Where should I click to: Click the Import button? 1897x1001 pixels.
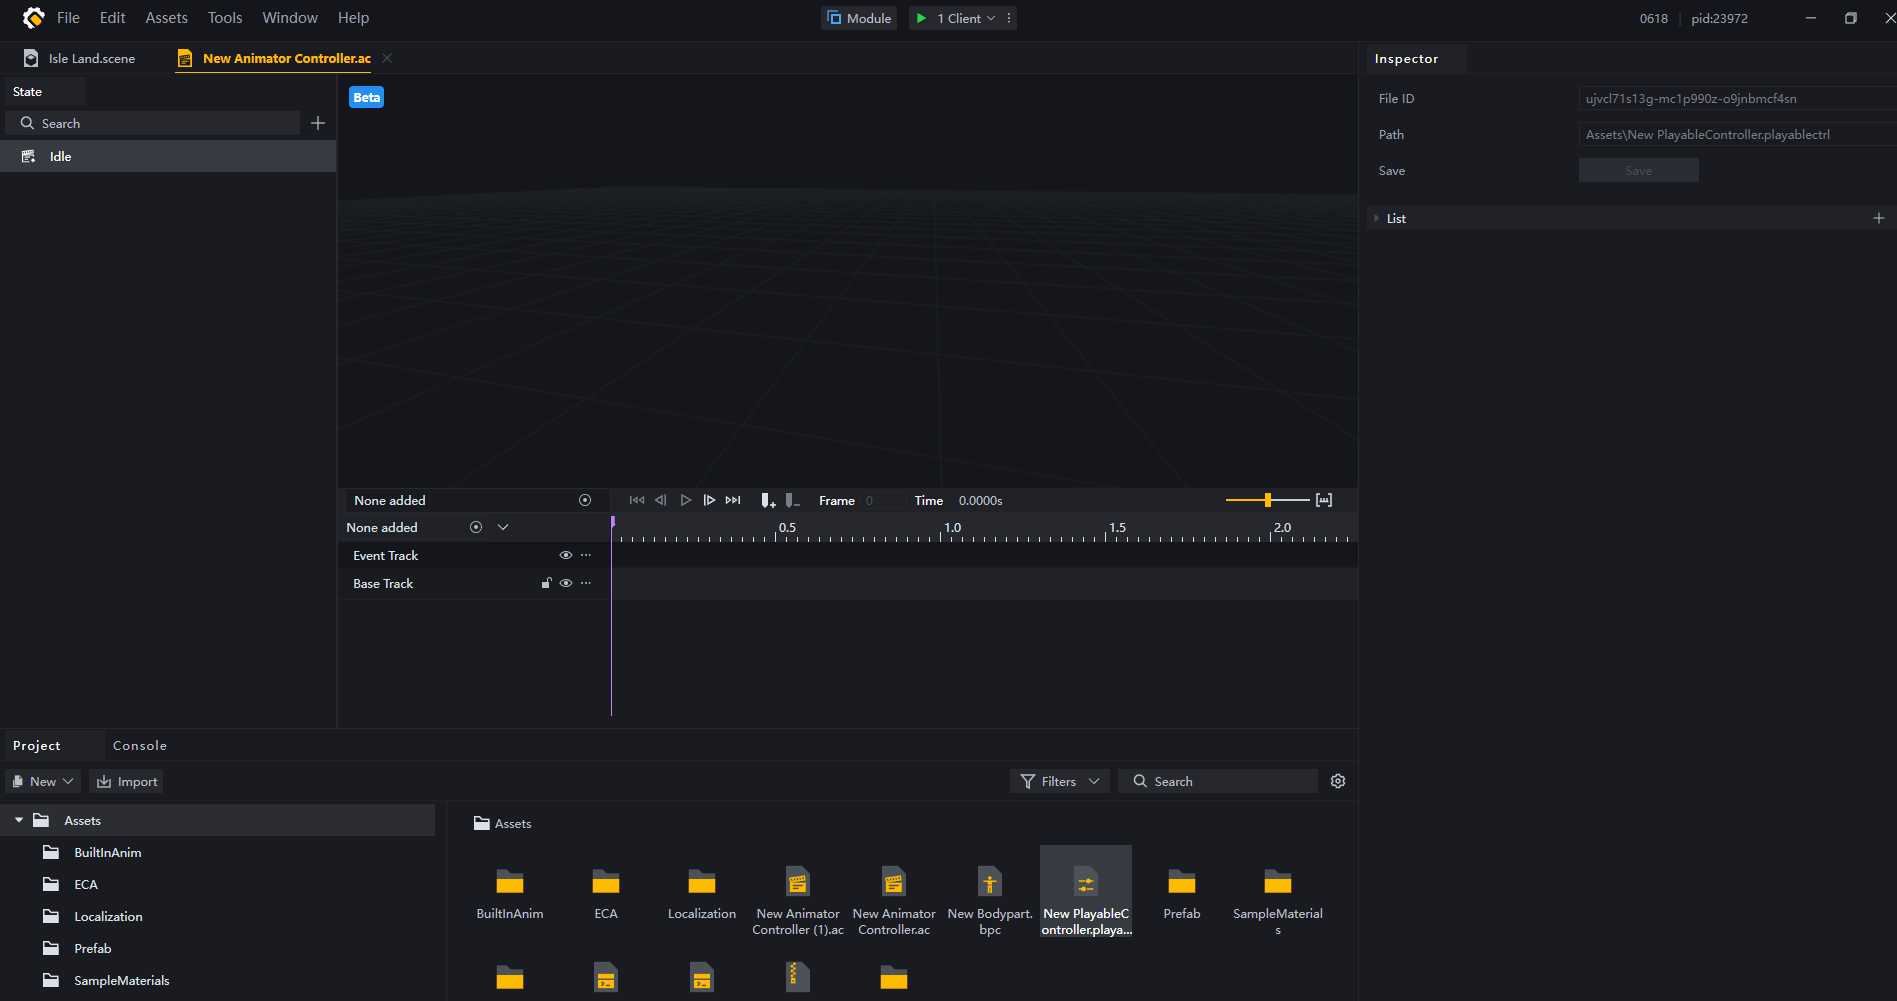(127, 781)
